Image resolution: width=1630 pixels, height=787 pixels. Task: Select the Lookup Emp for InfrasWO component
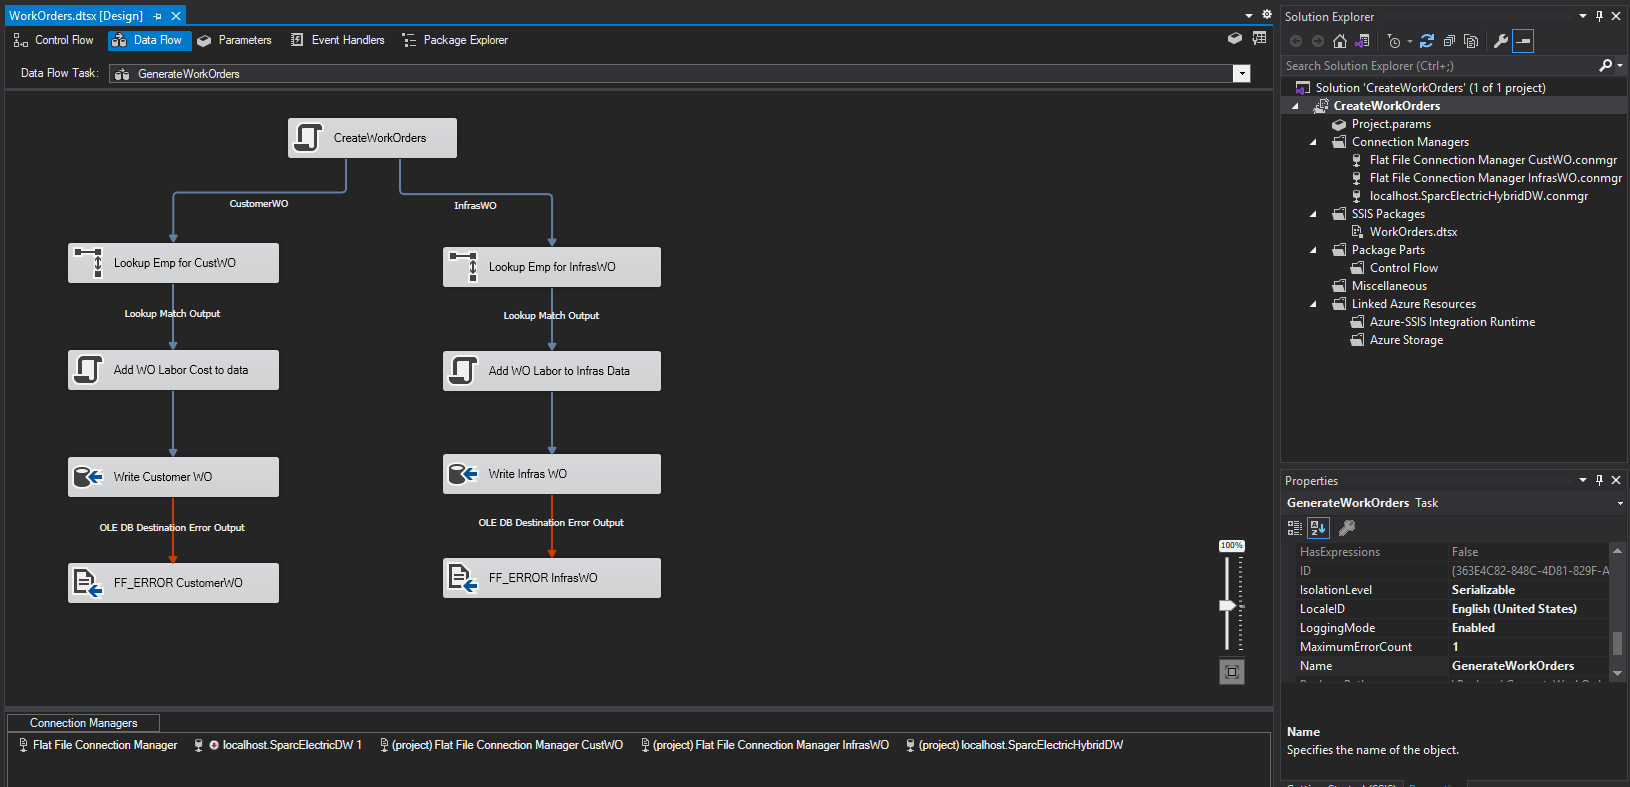coord(552,267)
